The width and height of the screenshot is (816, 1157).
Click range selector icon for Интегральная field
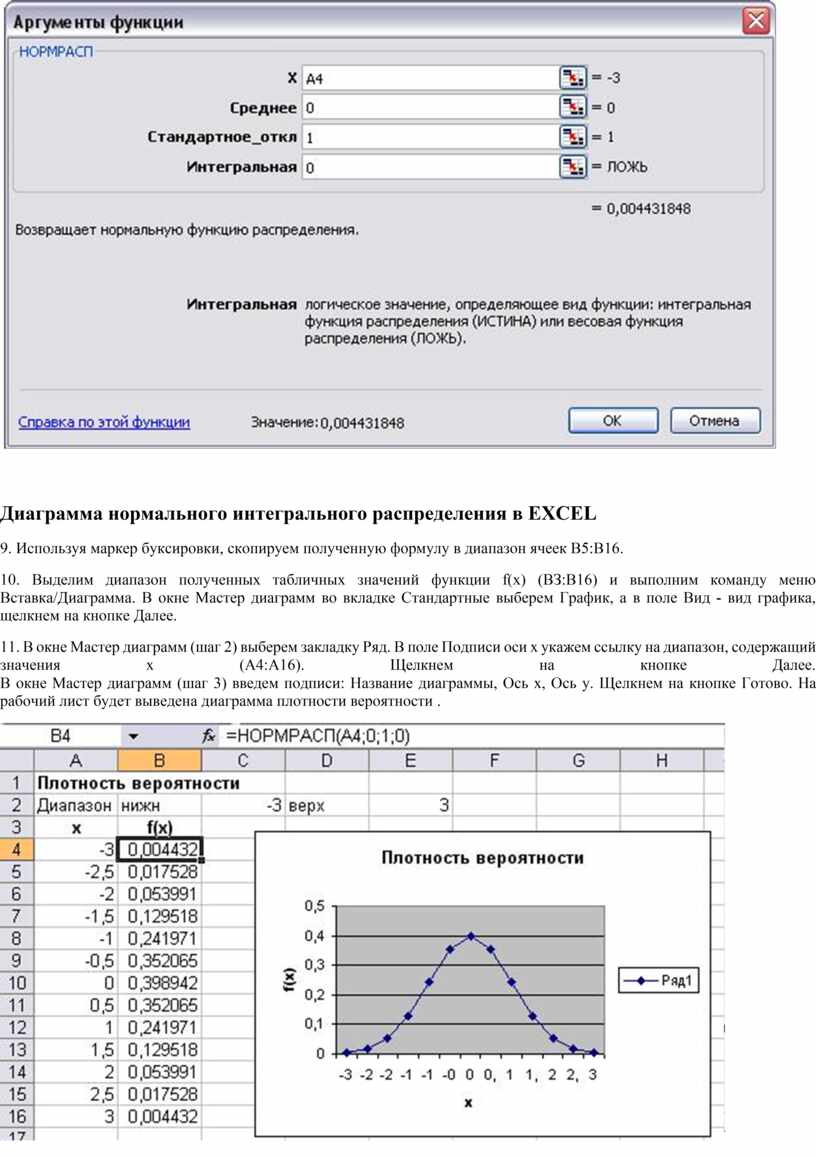point(572,167)
